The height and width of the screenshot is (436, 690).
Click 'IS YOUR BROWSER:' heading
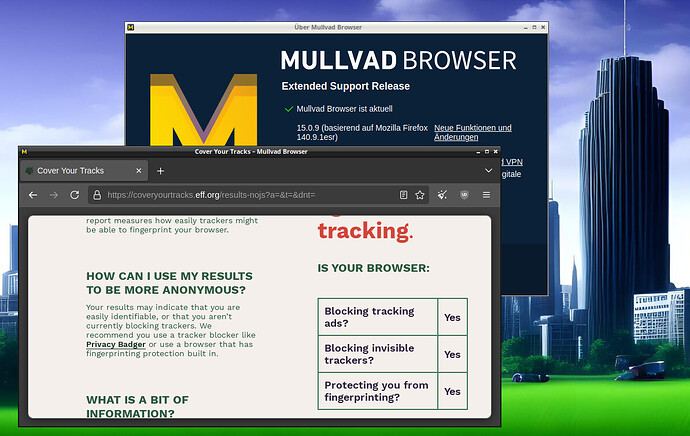[x=374, y=268]
